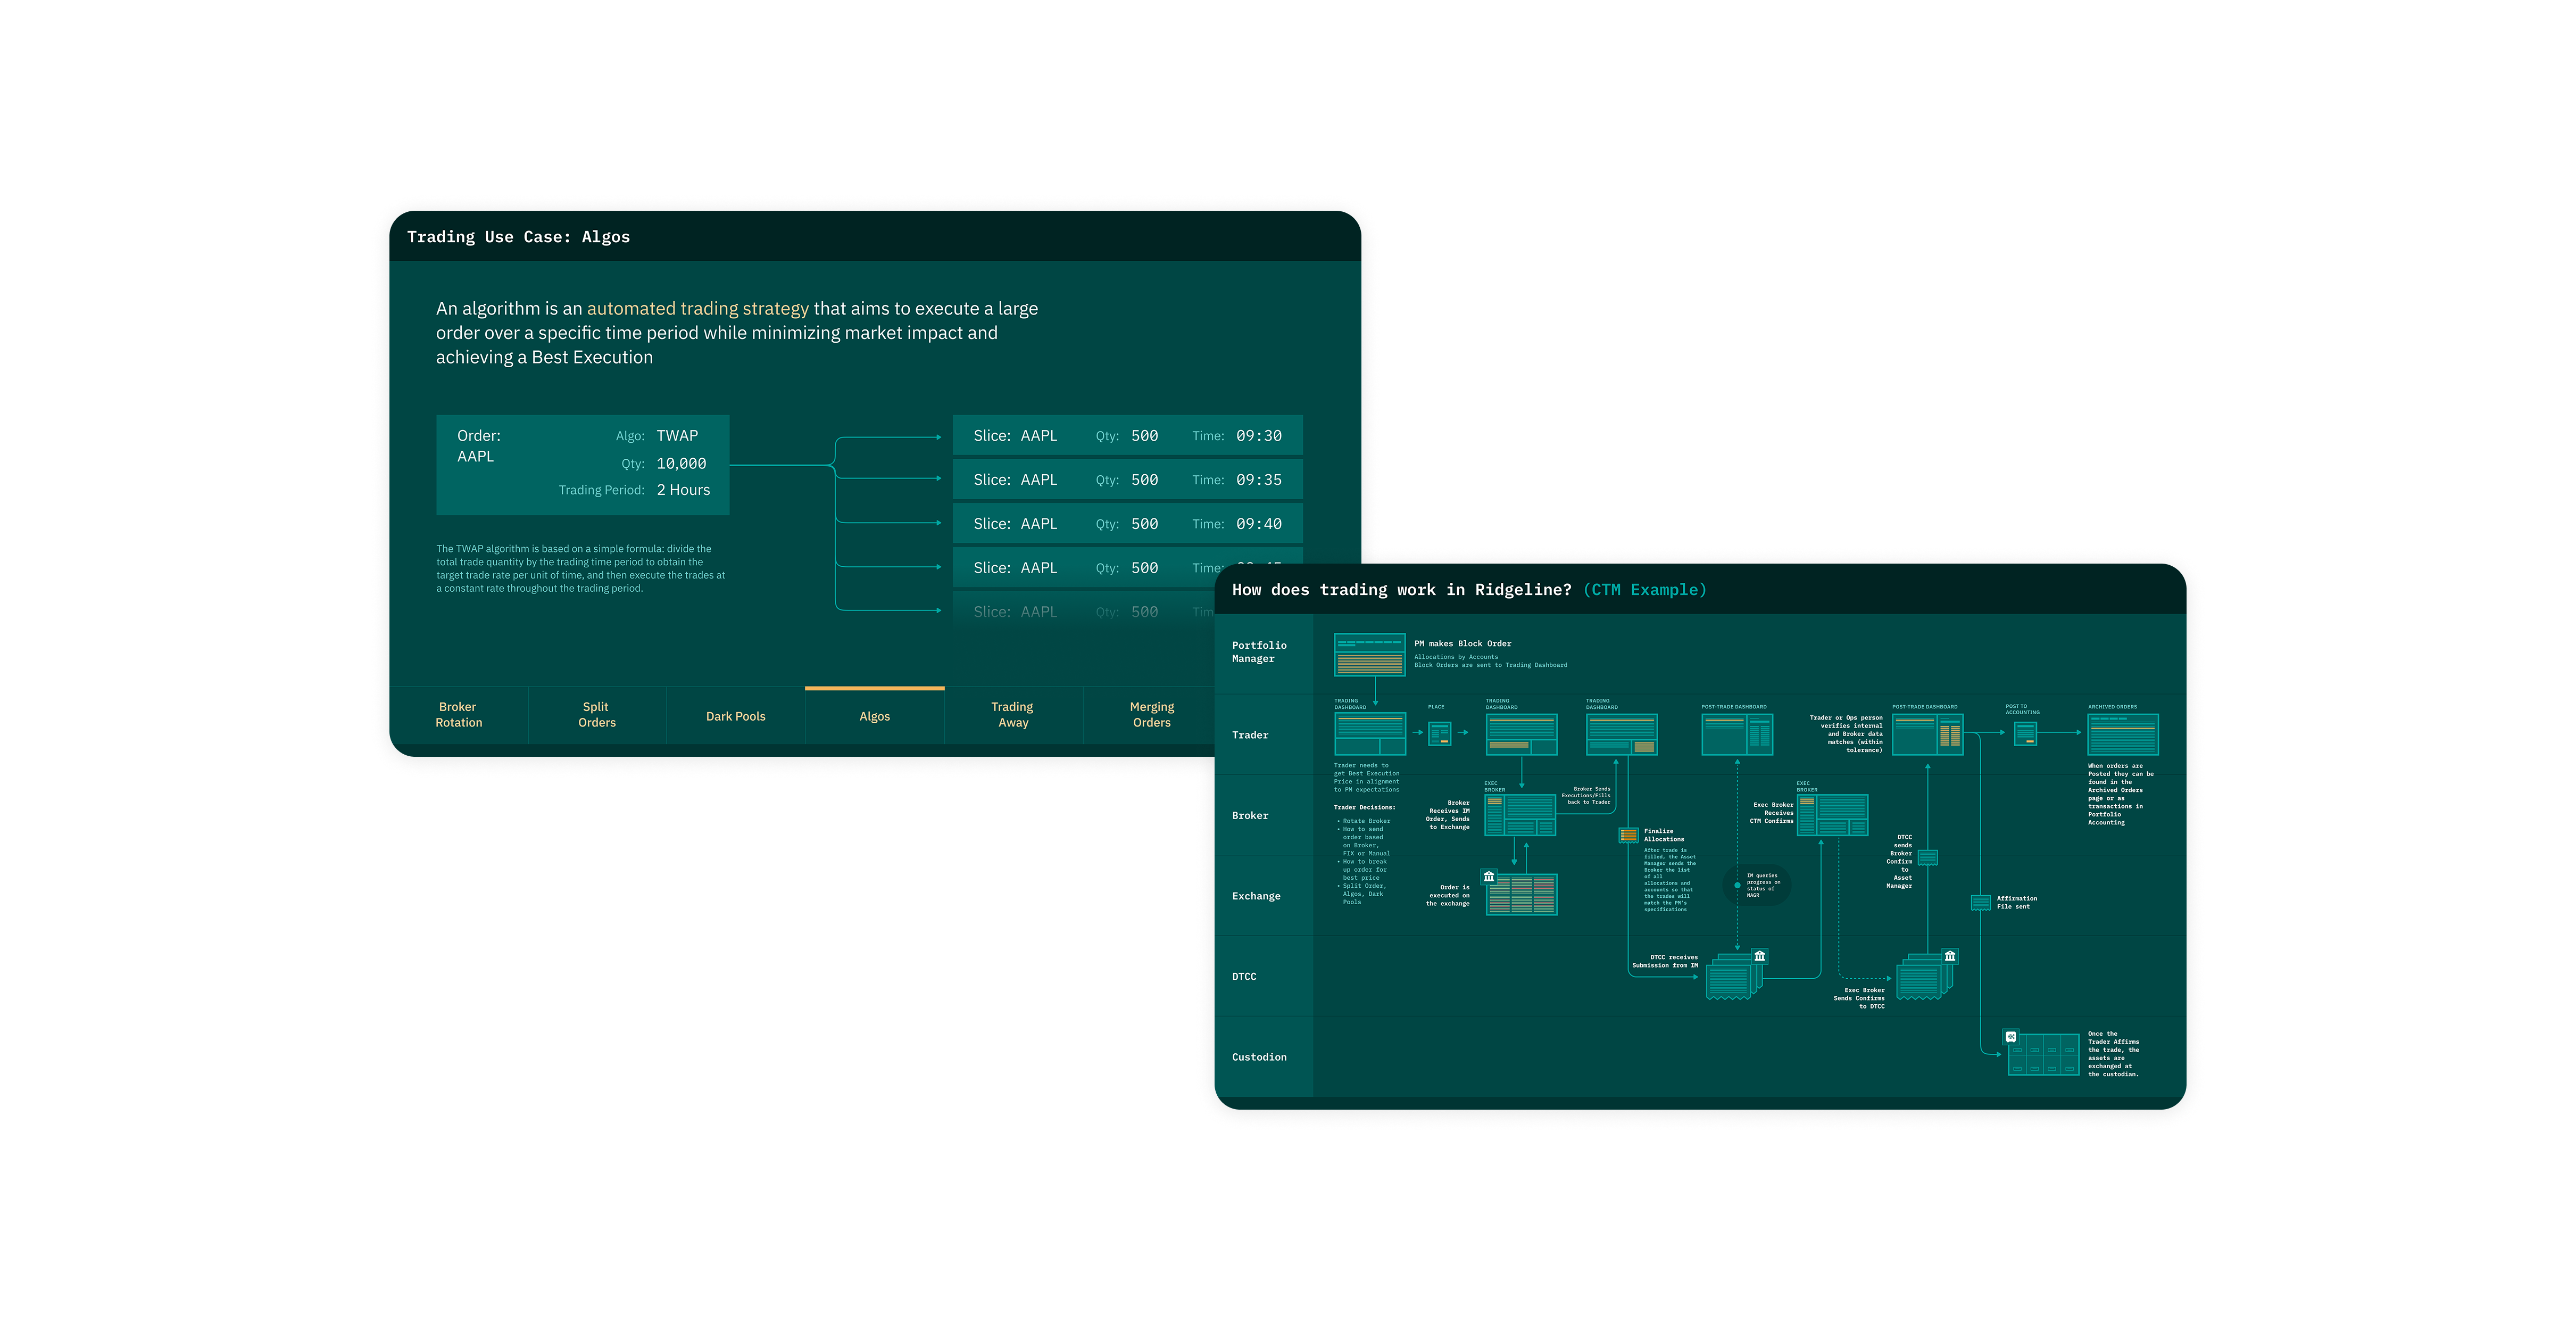Click the IM queries progress status dot
Image resolution: width=2576 pixels, height=1322 pixels.
tap(1737, 885)
